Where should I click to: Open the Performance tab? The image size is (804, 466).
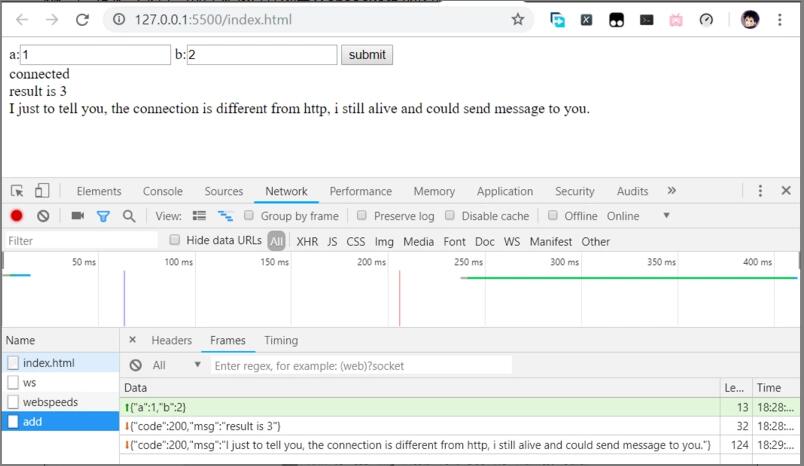point(360,191)
